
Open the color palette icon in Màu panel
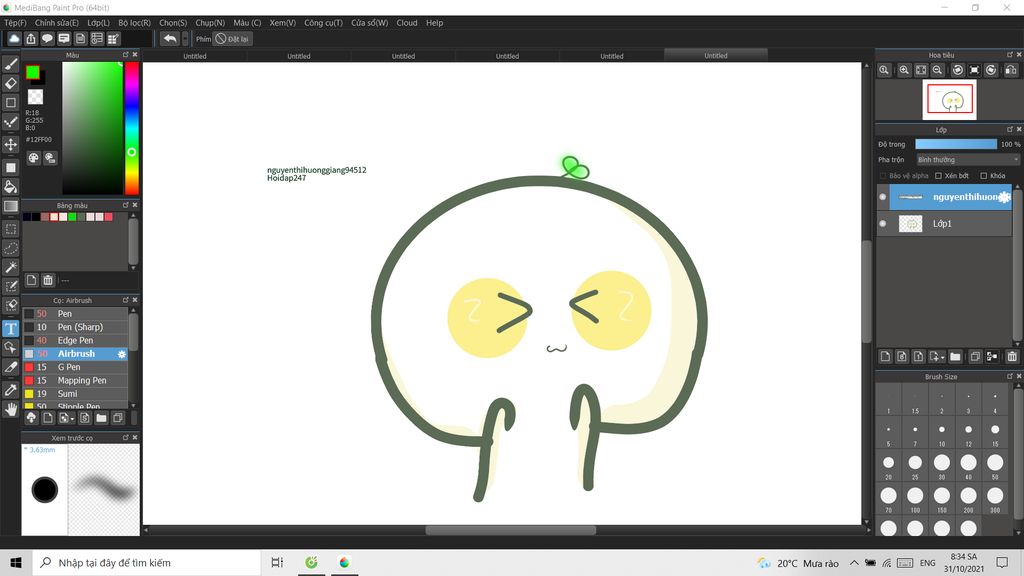(x=33, y=157)
